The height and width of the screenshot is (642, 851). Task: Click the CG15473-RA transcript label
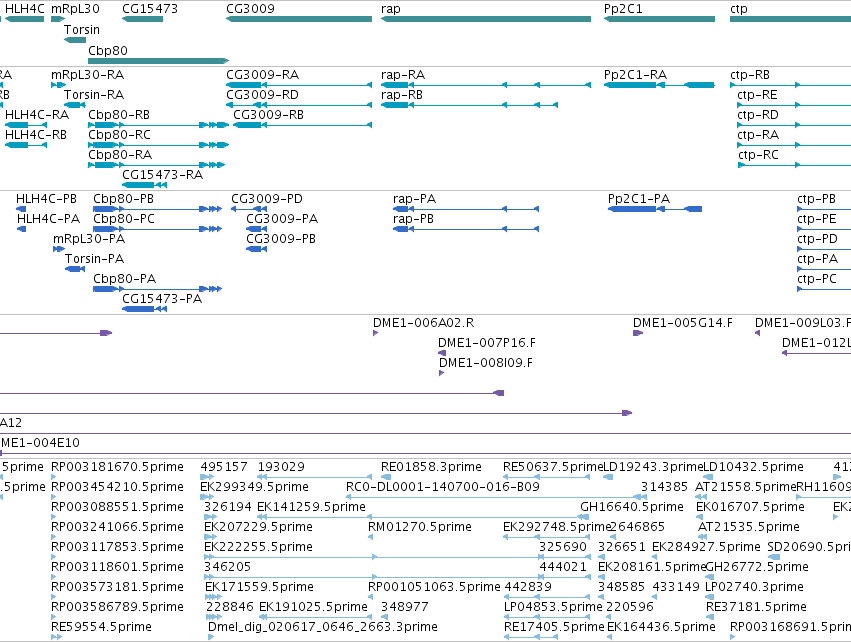162,174
